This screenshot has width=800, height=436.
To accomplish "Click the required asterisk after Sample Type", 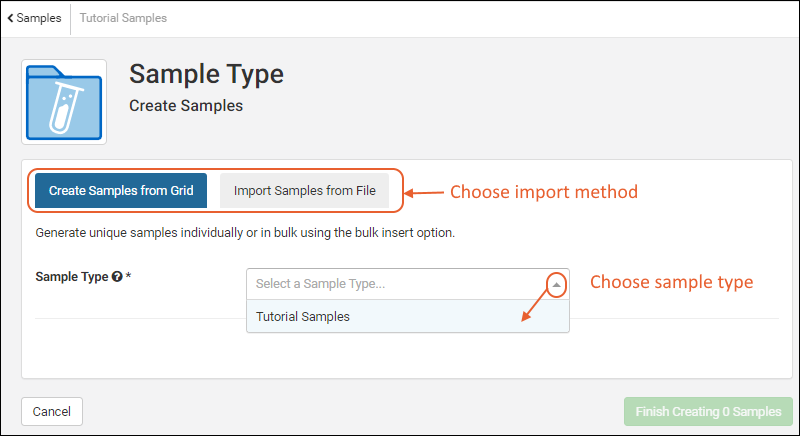I will [x=129, y=276].
